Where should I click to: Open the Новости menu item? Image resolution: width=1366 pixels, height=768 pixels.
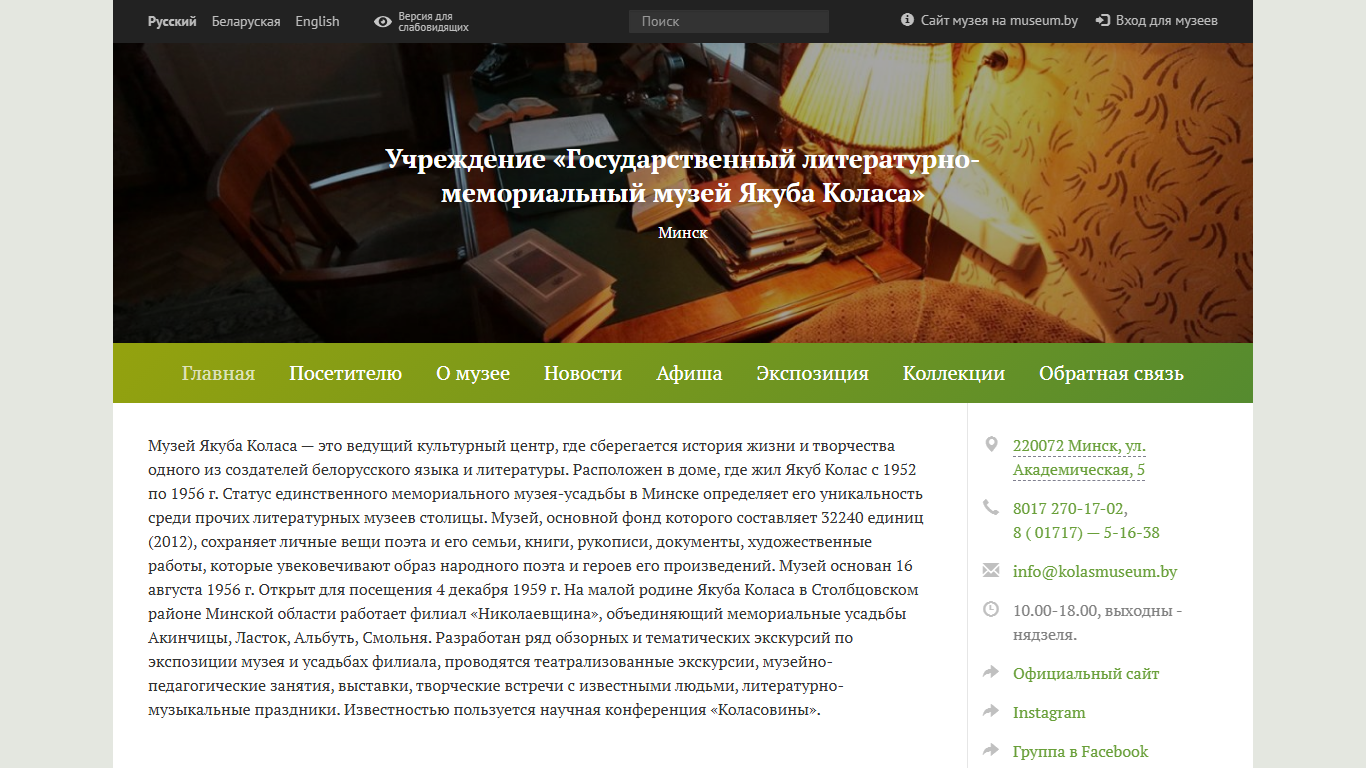click(583, 374)
